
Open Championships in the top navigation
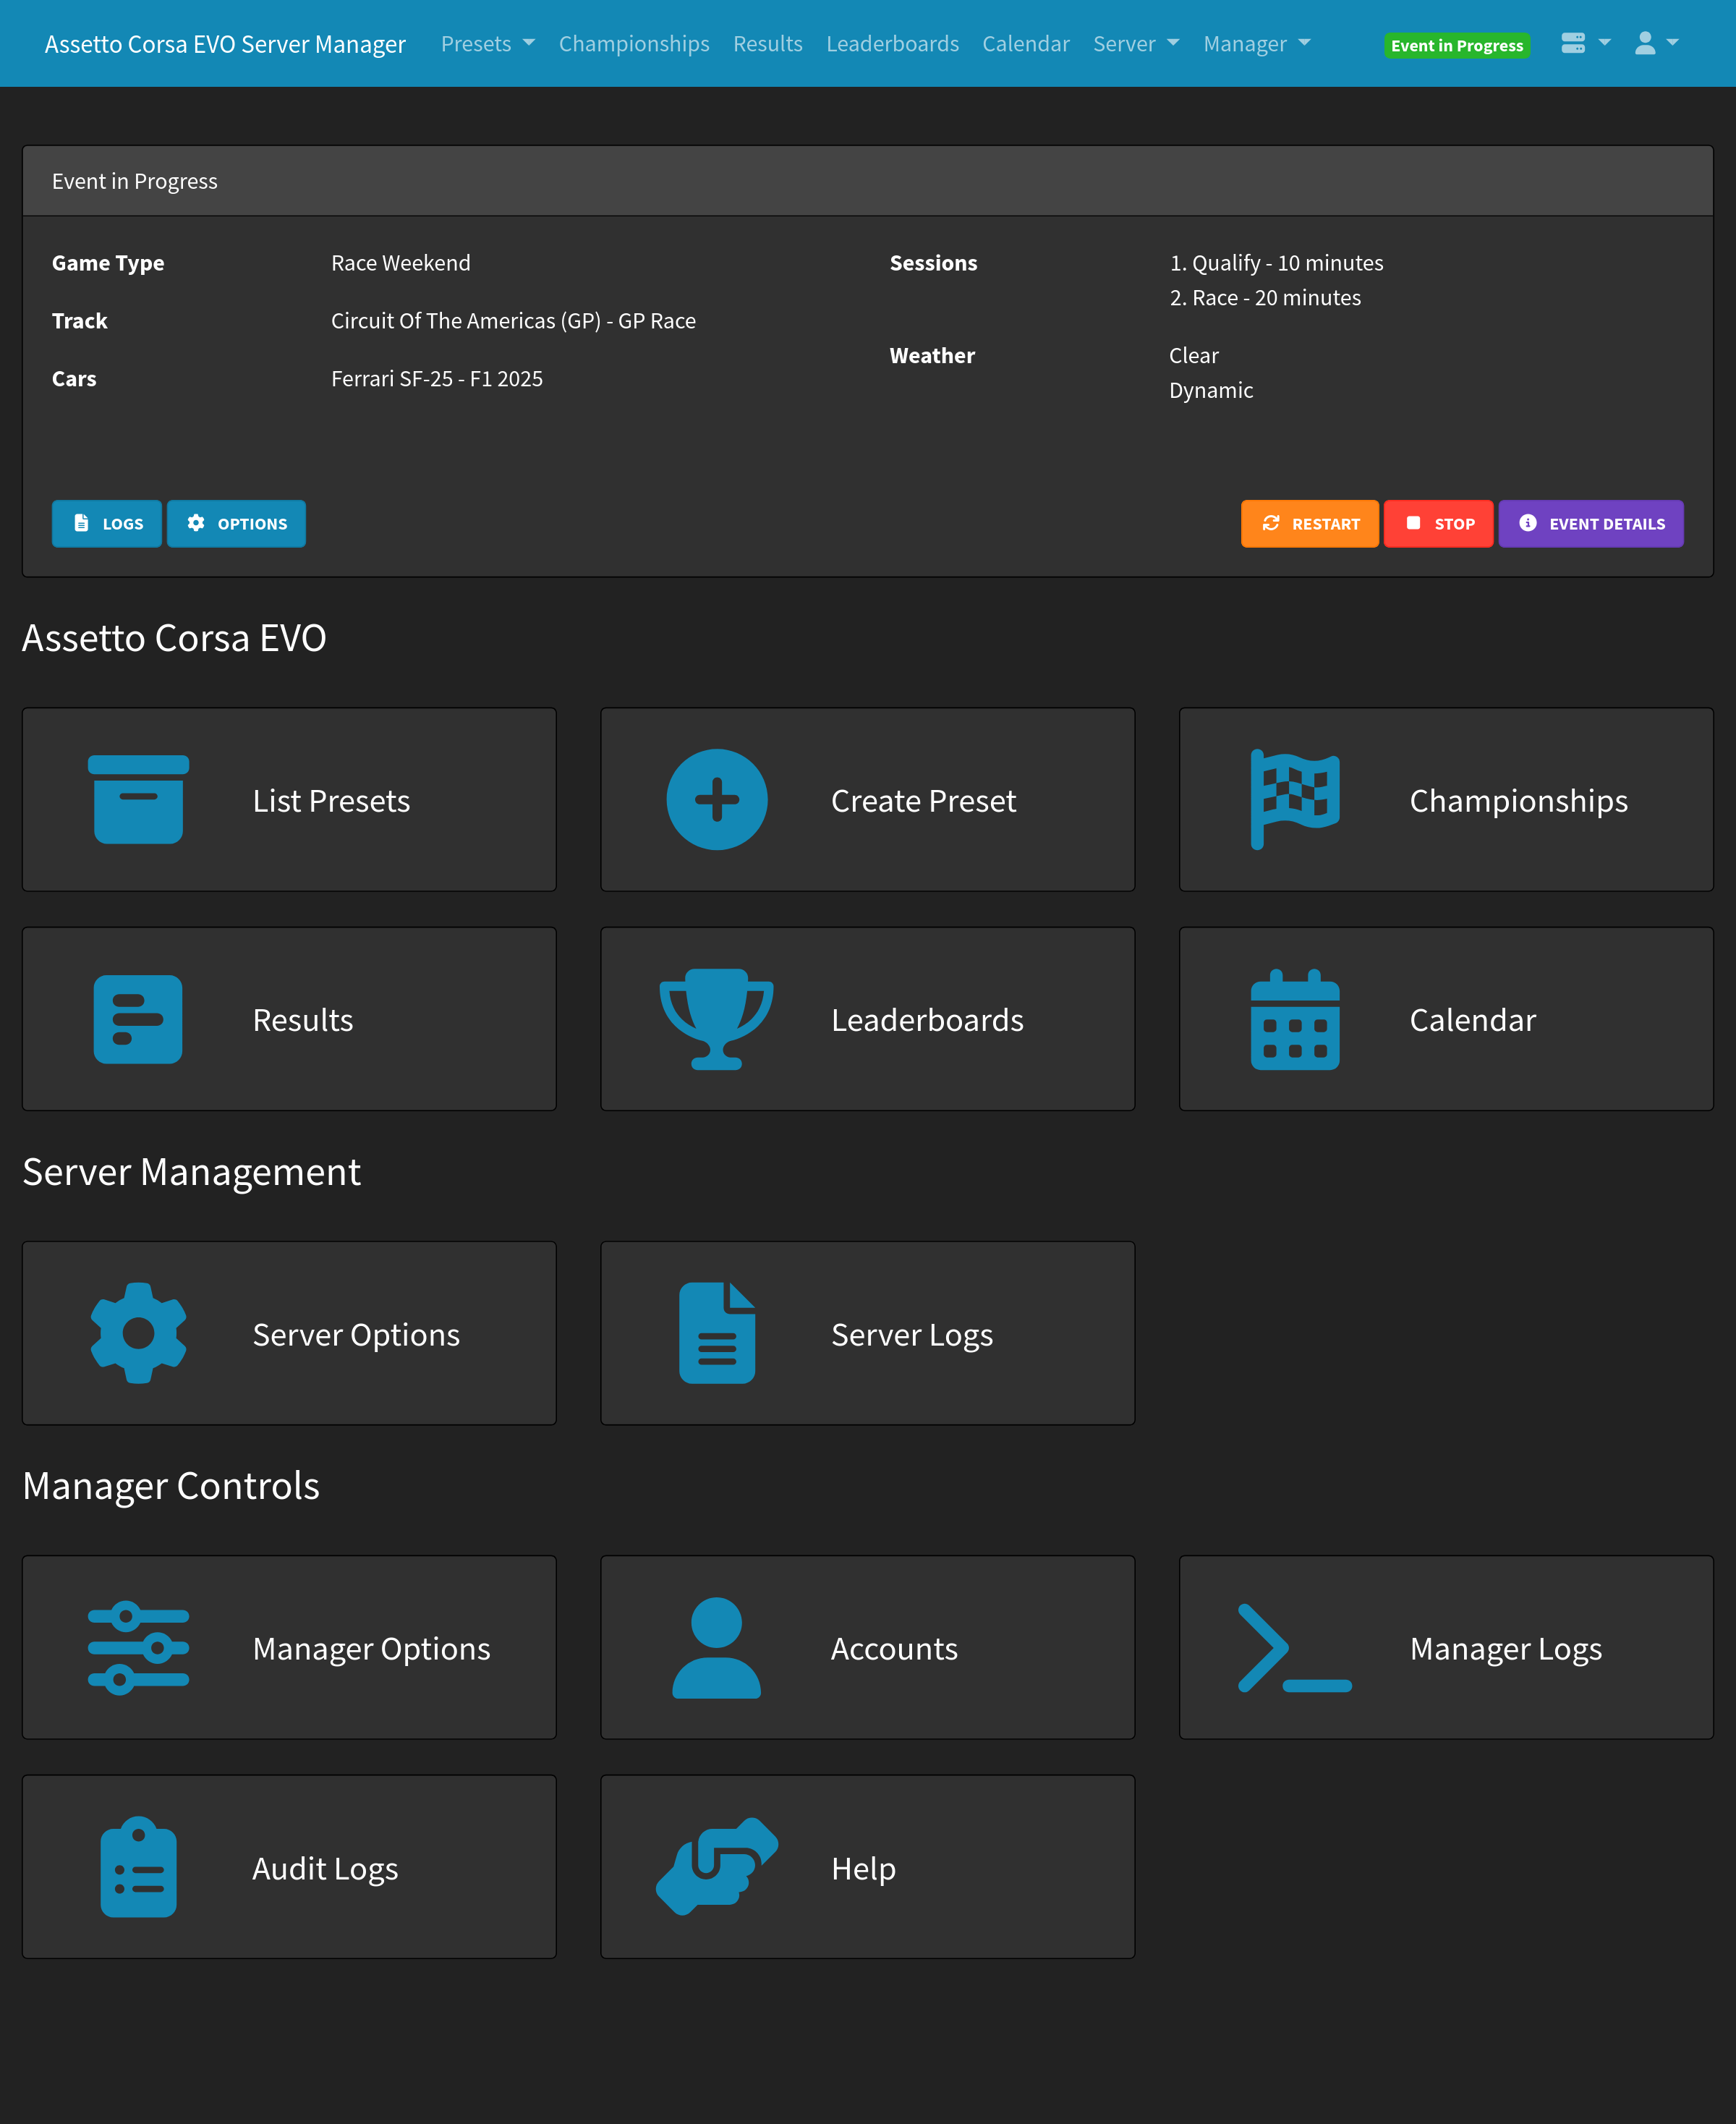click(634, 43)
